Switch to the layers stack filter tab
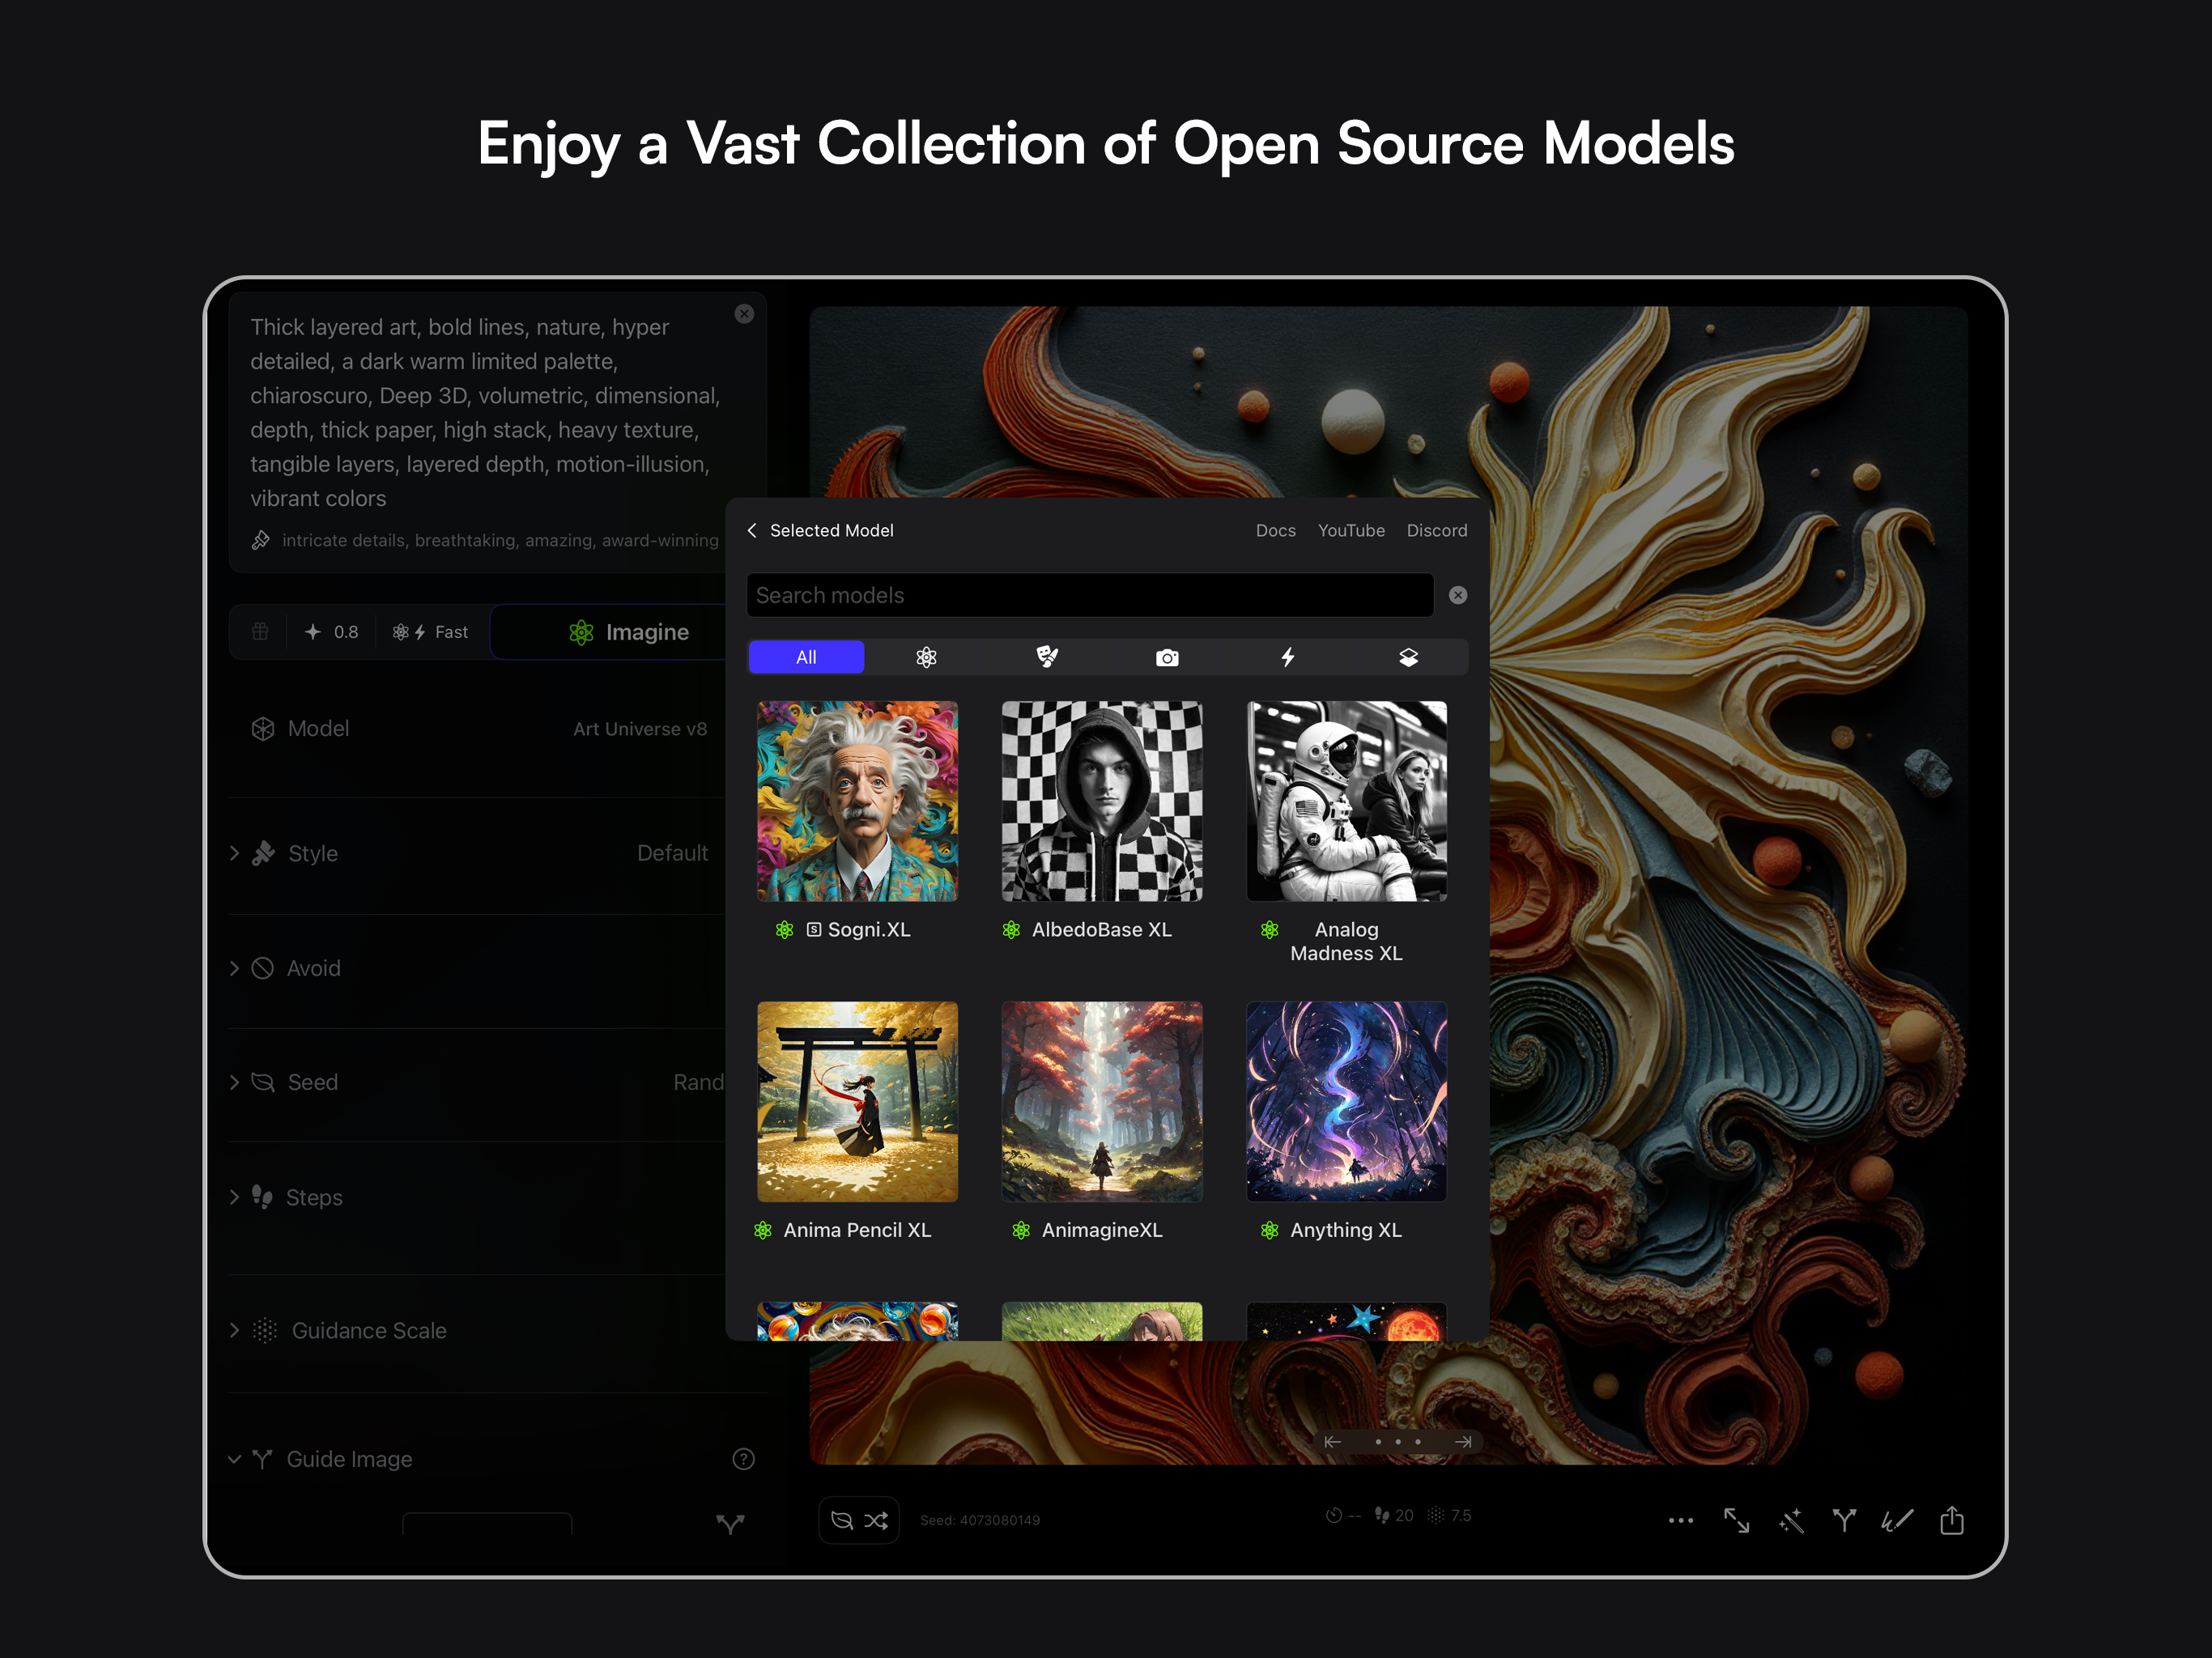This screenshot has height=1658, width=2212. [x=1408, y=657]
